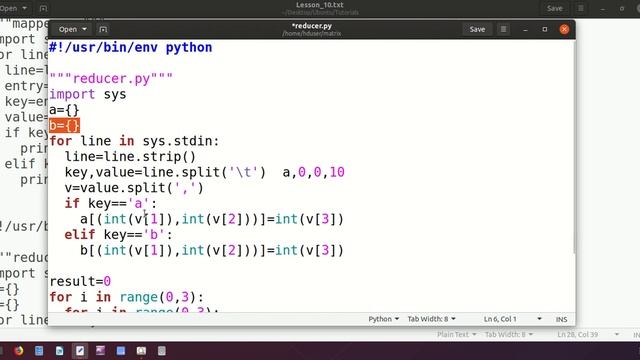Screen dimensions: 640x360
Task: Minimize the Lesson_10.txt background window
Action: tap(602, 8)
